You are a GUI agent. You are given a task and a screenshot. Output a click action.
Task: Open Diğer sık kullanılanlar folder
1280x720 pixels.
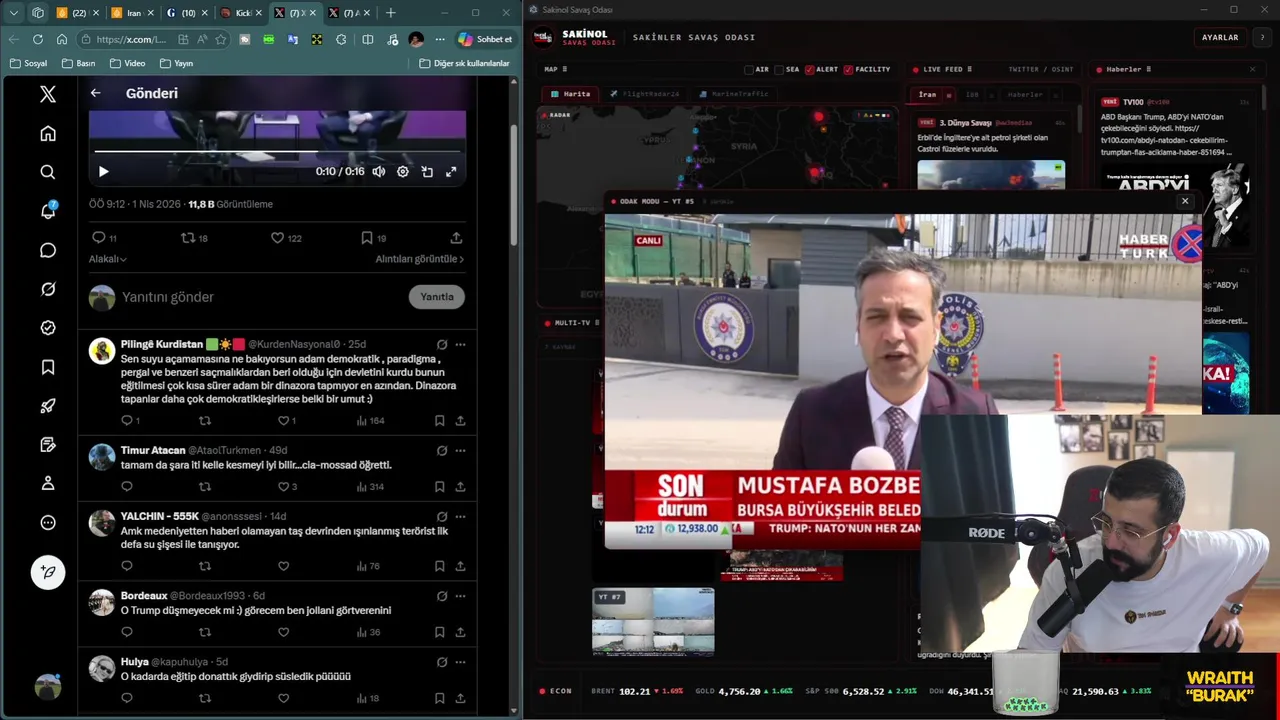coord(465,63)
